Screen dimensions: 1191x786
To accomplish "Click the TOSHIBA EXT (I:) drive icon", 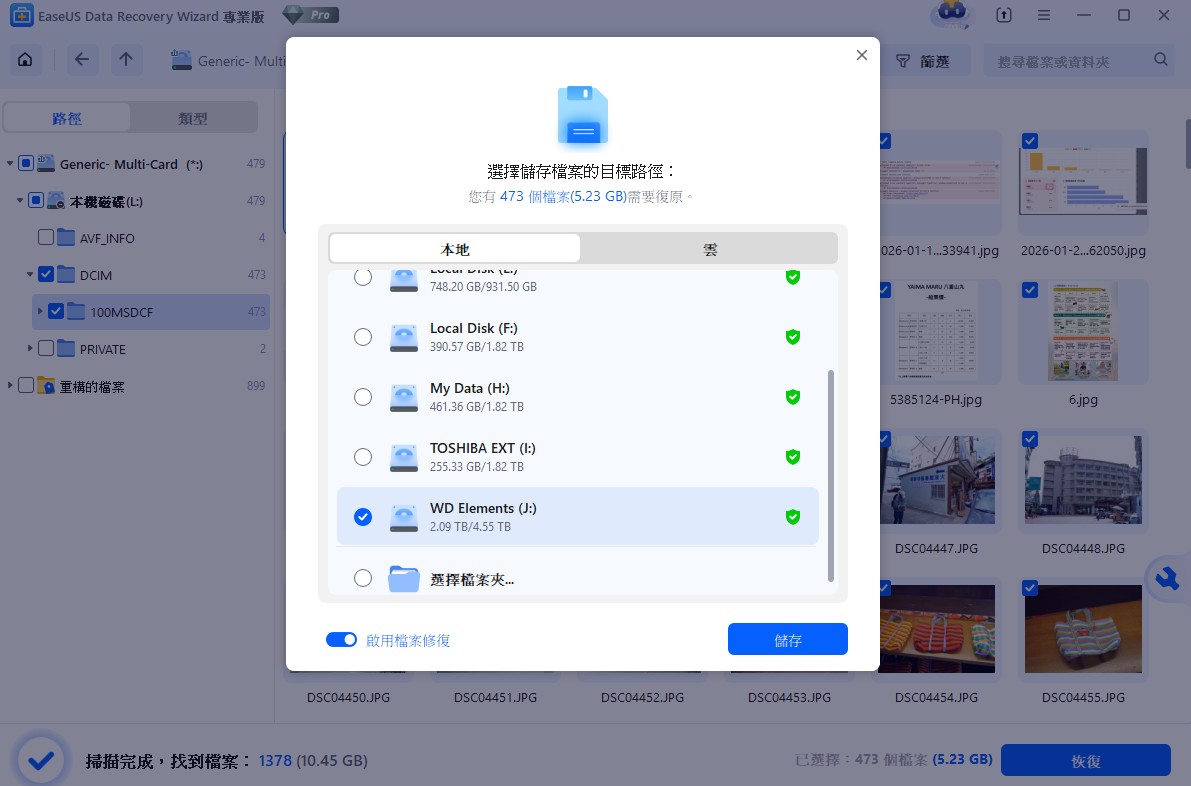I will click(x=404, y=457).
